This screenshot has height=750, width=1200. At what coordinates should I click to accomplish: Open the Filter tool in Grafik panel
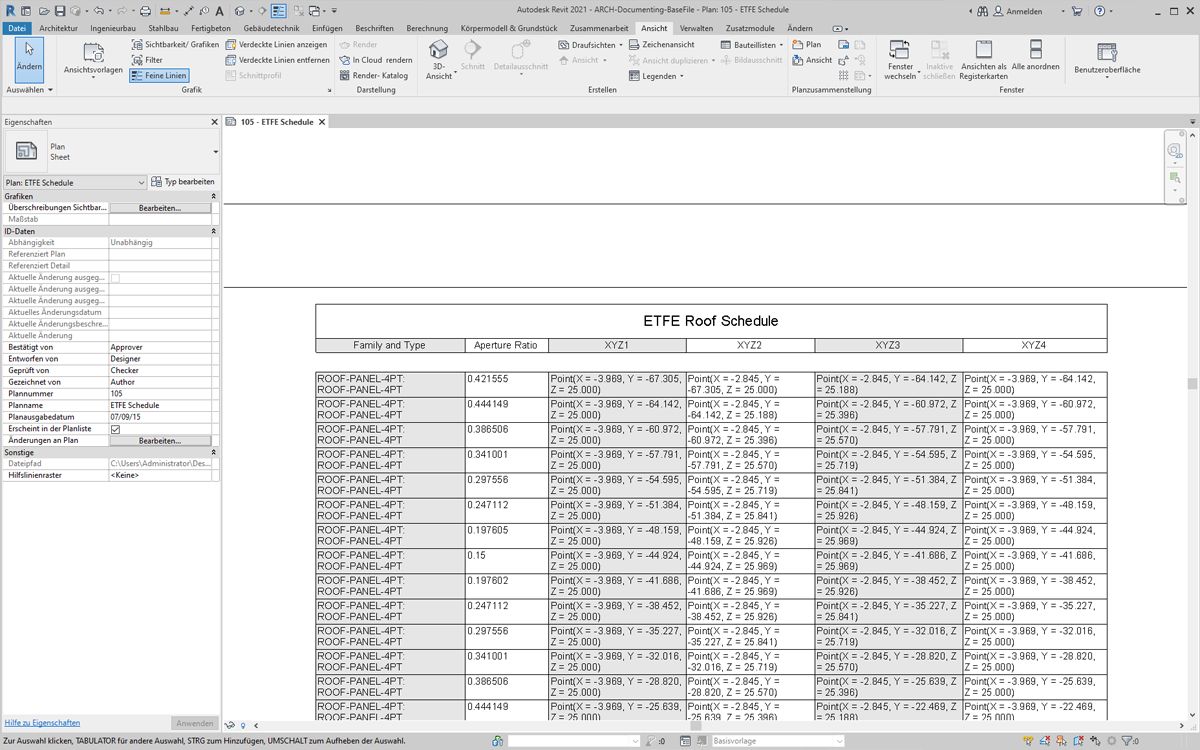(146, 60)
